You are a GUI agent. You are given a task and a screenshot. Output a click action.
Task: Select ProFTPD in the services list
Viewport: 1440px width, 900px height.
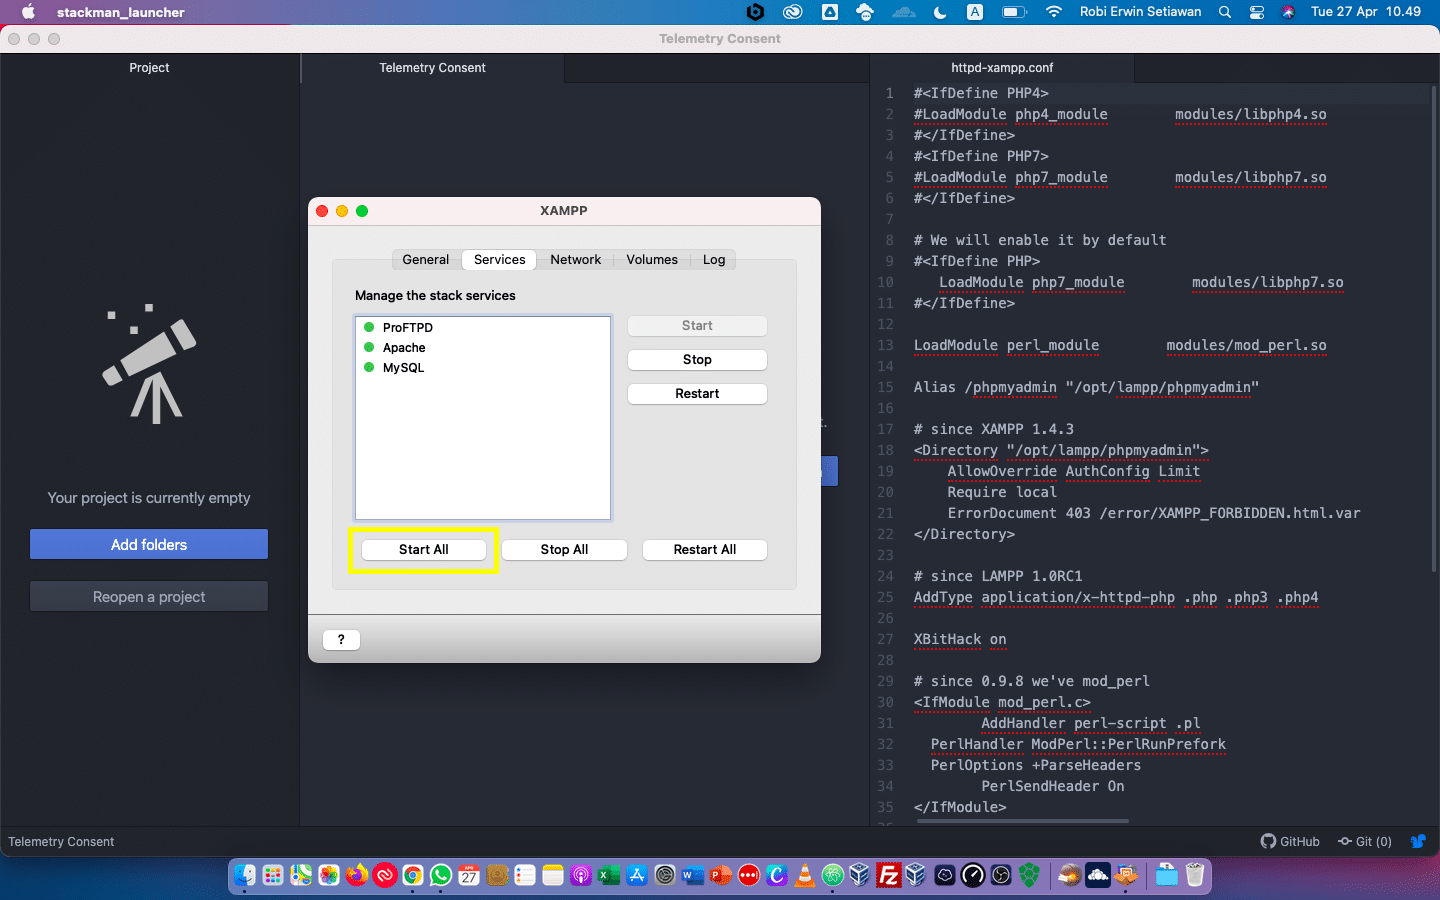point(483,328)
